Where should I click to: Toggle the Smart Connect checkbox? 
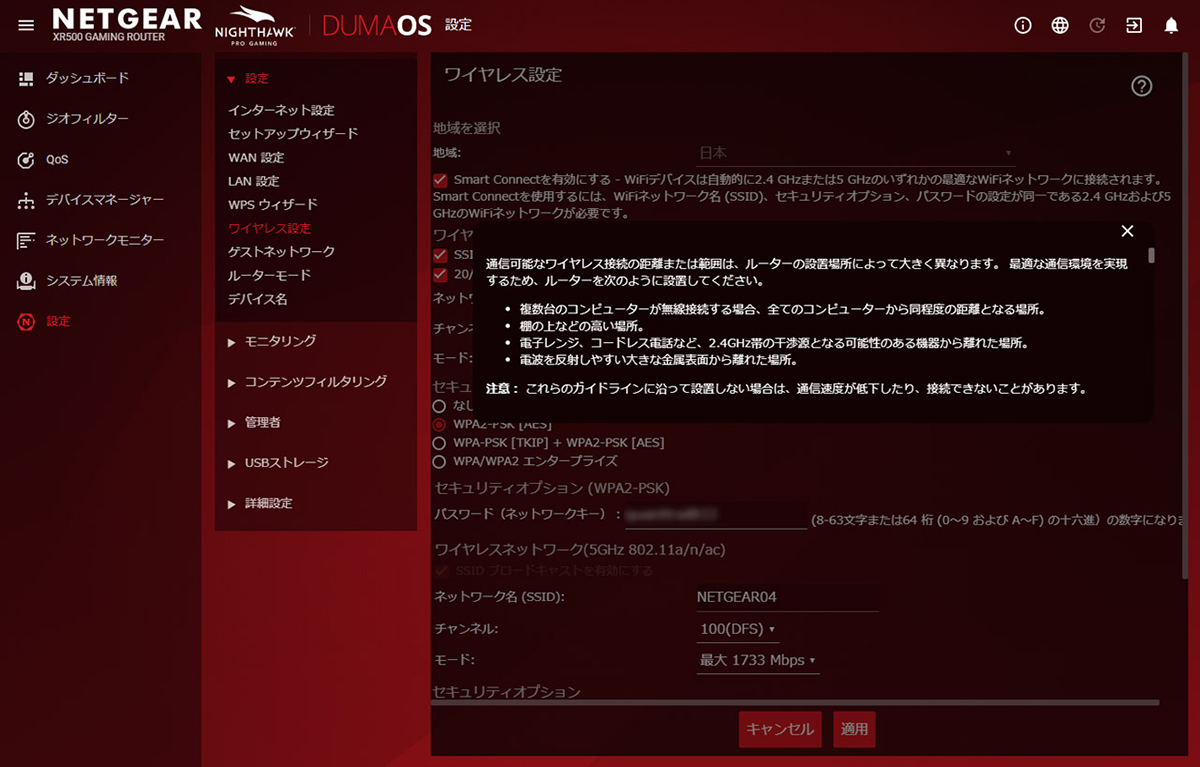pyautogui.click(x=440, y=180)
